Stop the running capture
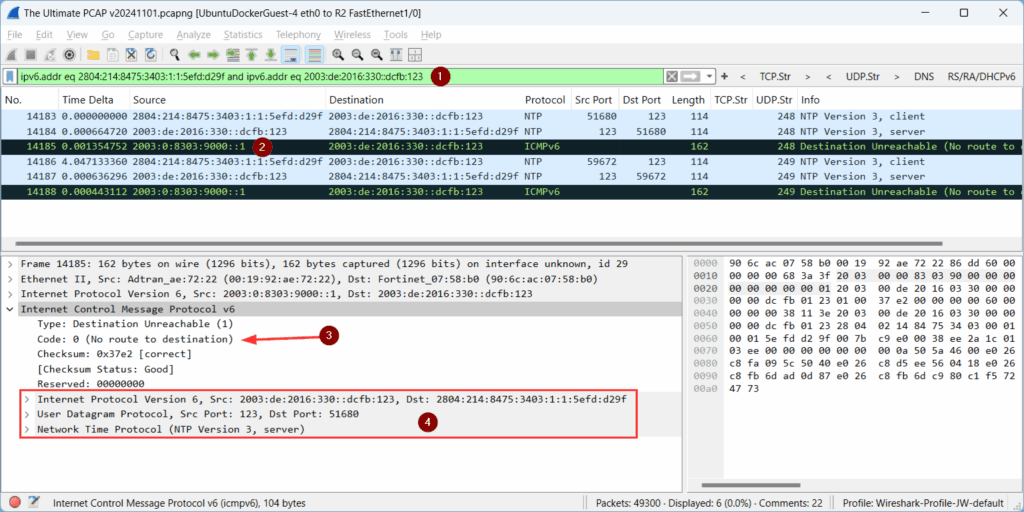This screenshot has width=1024, height=512. click(31, 54)
